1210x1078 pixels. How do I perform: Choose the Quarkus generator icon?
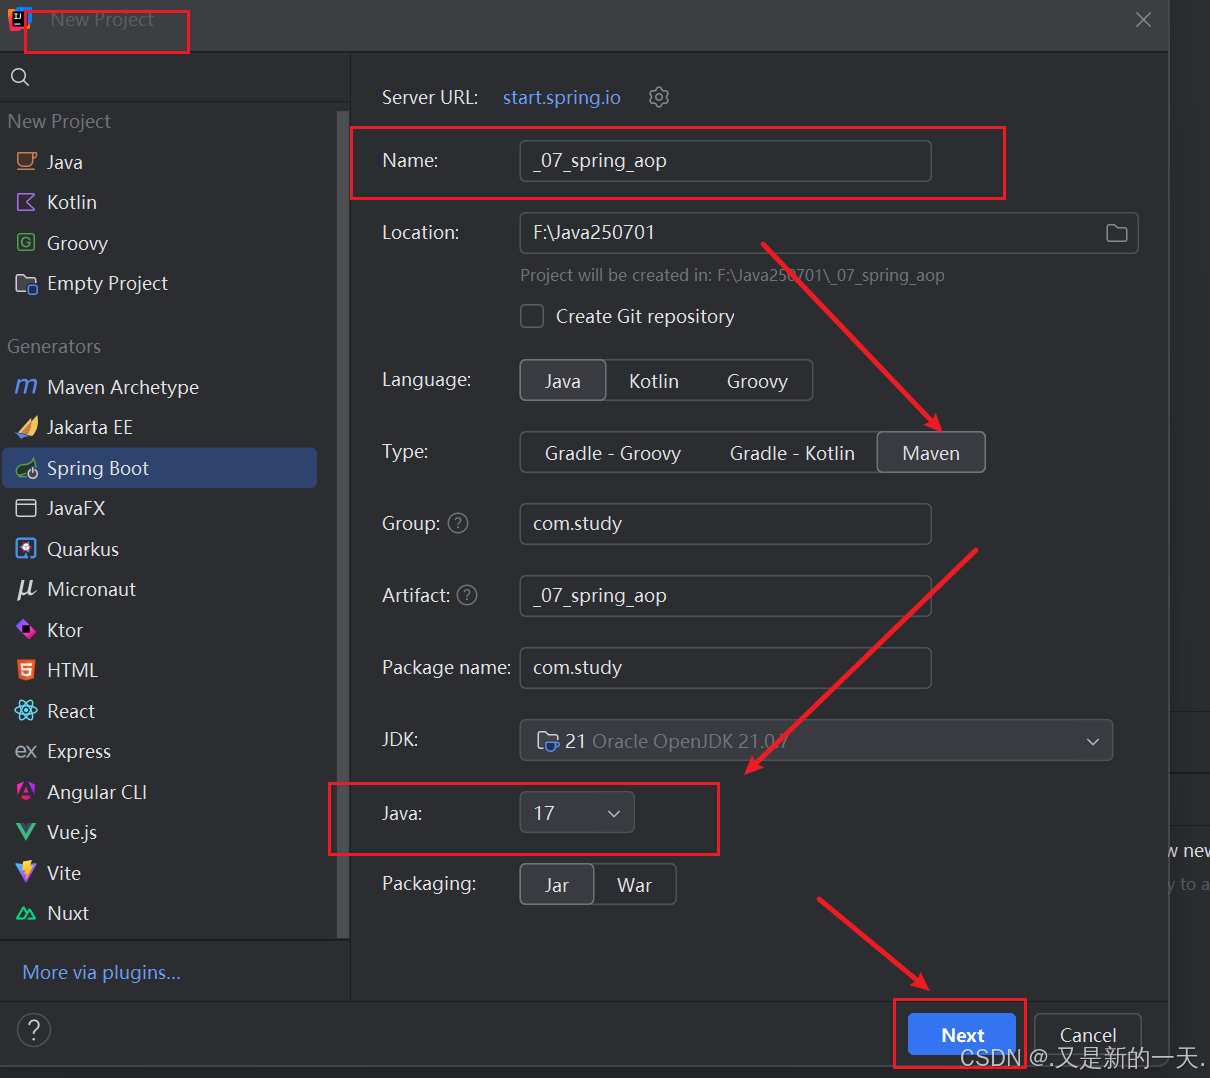pyautogui.click(x=27, y=549)
